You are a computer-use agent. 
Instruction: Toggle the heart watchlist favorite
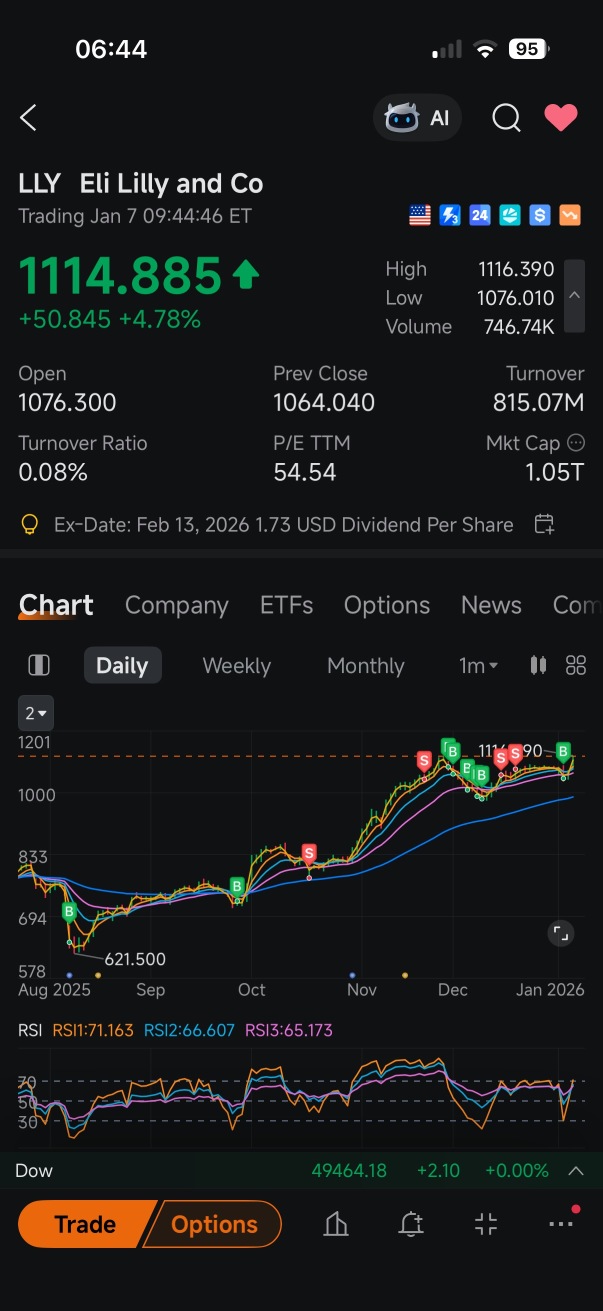coord(561,118)
